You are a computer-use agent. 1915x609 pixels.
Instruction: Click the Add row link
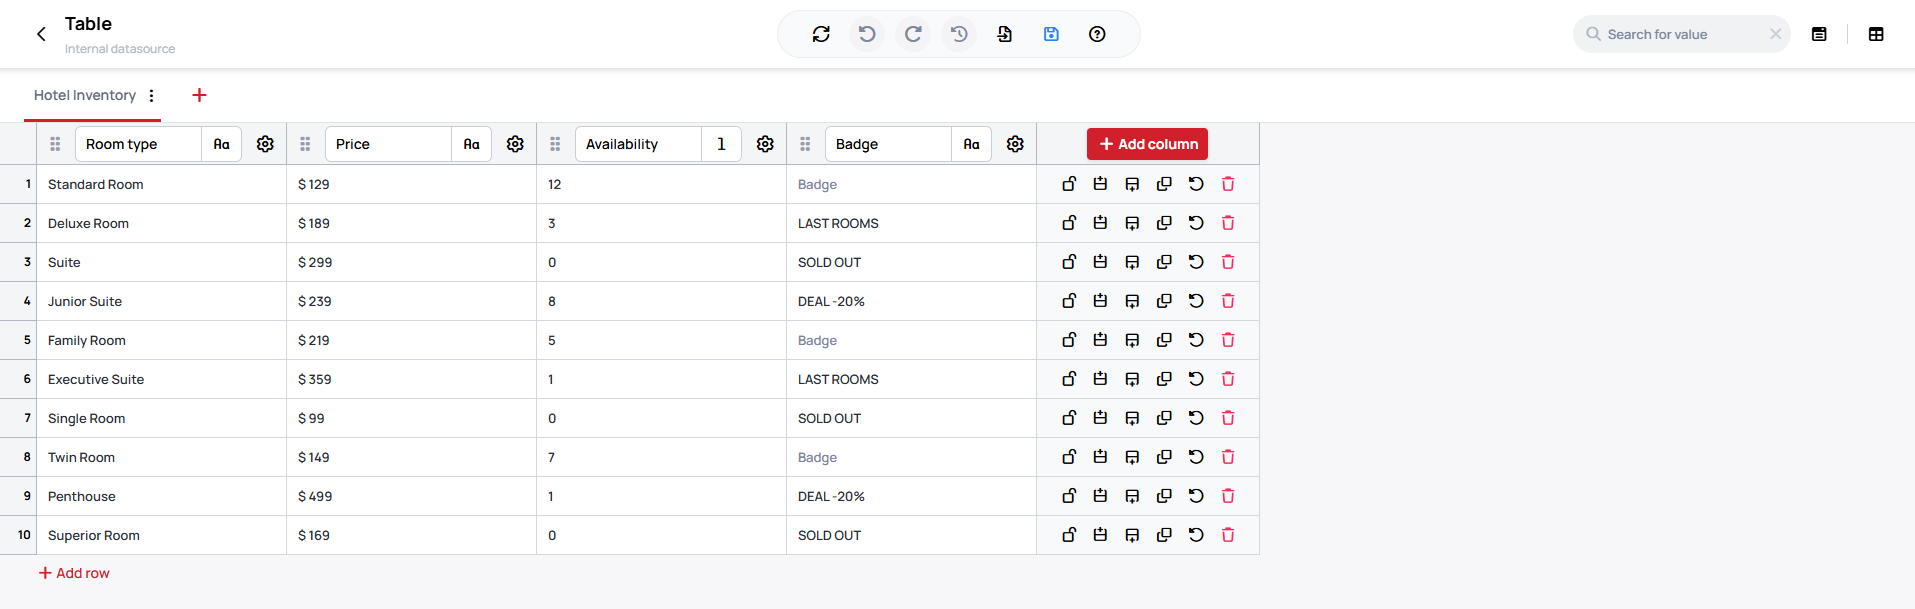coord(74,573)
